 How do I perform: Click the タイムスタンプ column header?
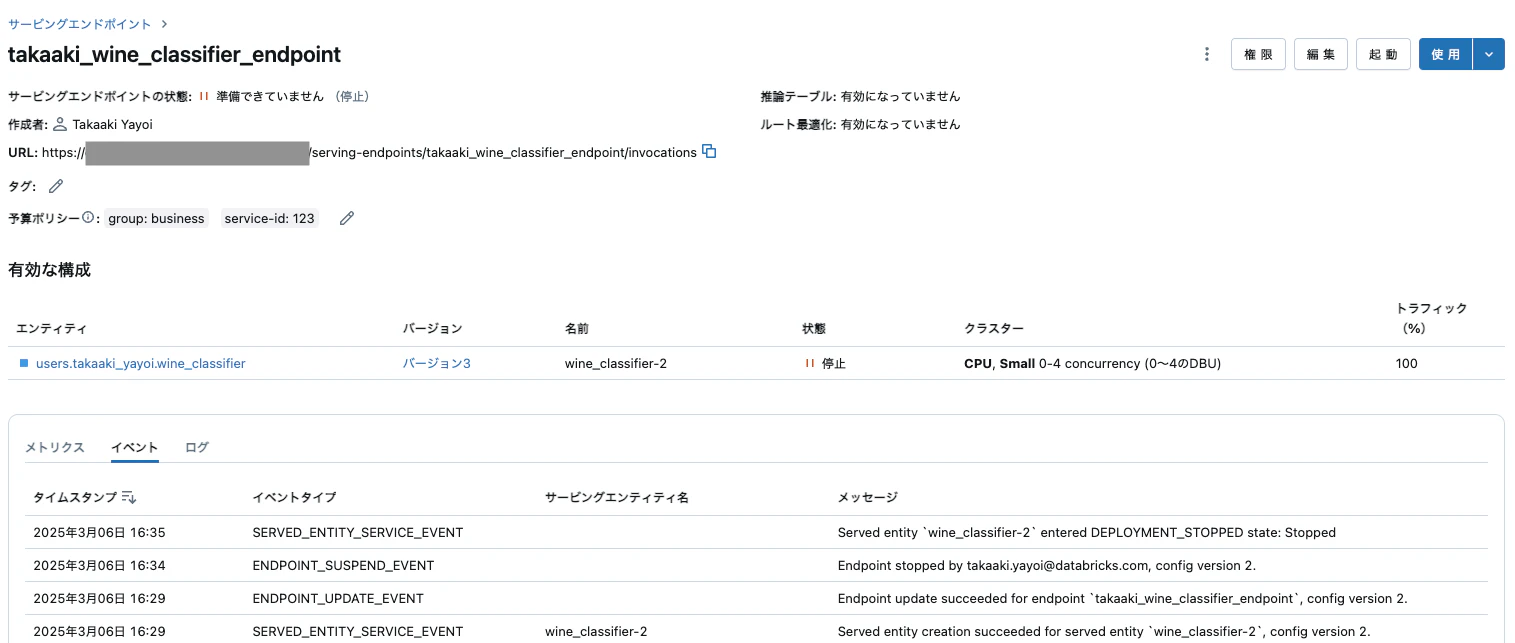tap(75, 497)
